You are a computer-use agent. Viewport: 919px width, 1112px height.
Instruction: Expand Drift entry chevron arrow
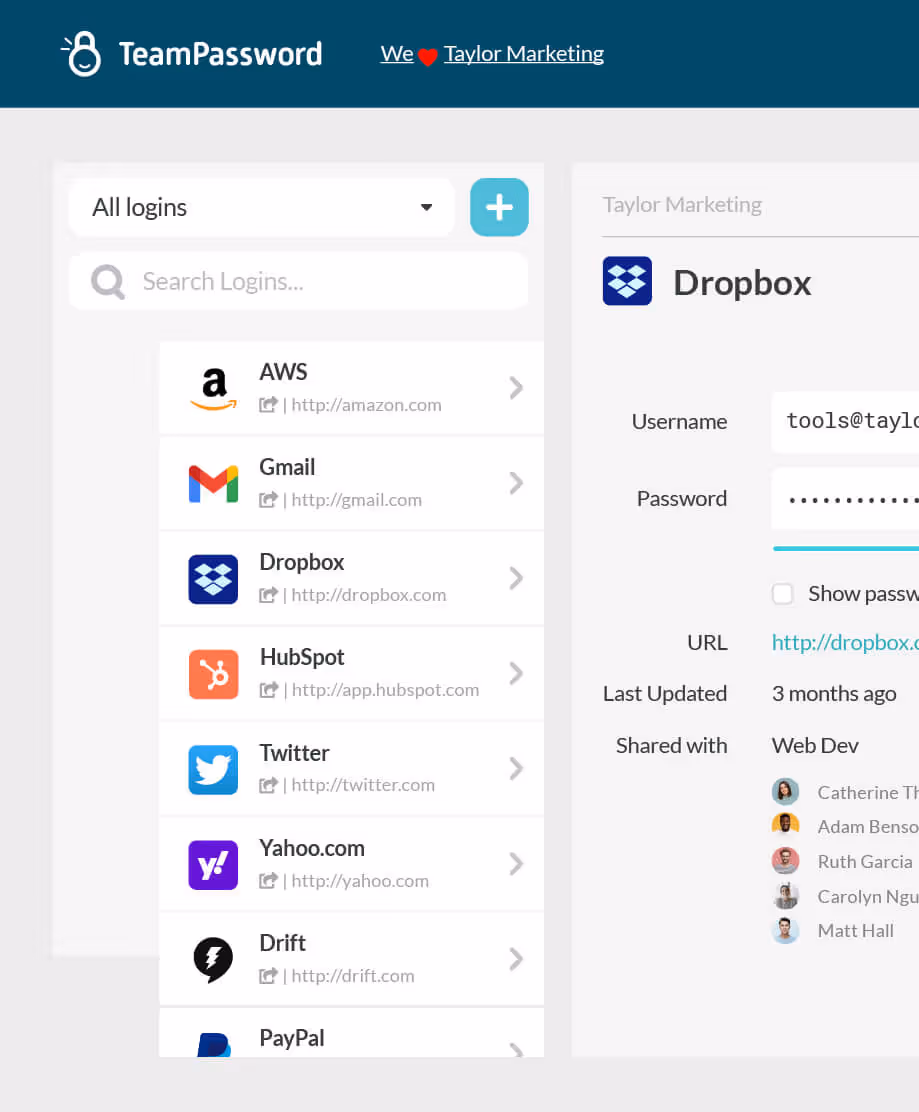[516, 959]
